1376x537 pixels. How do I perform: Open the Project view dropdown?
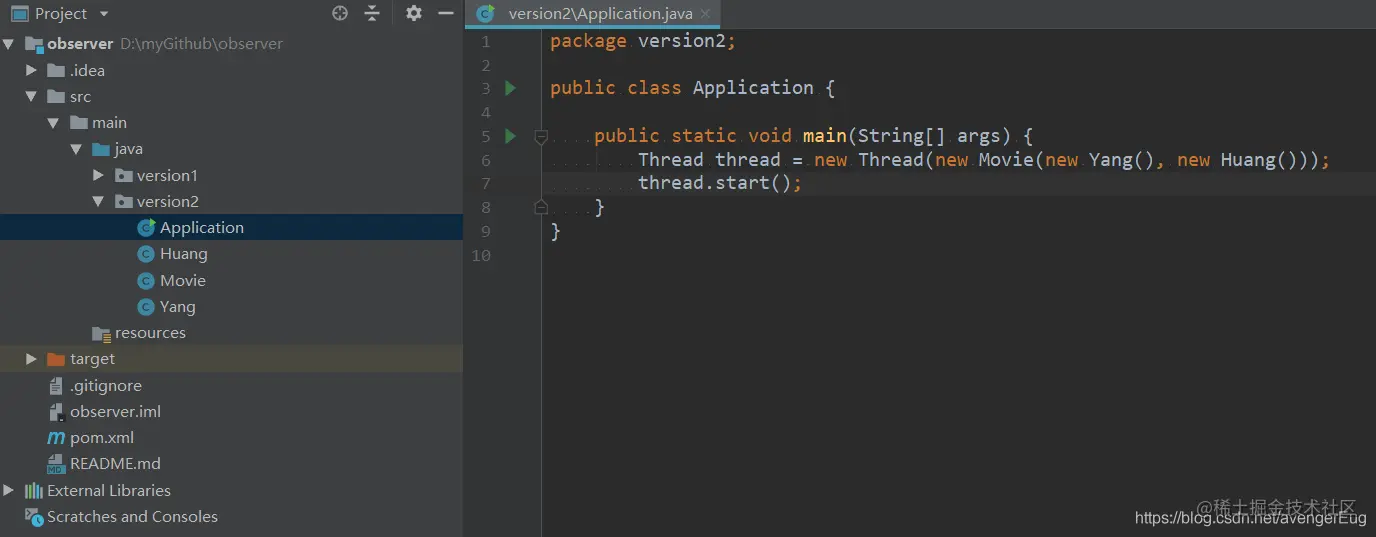point(104,14)
